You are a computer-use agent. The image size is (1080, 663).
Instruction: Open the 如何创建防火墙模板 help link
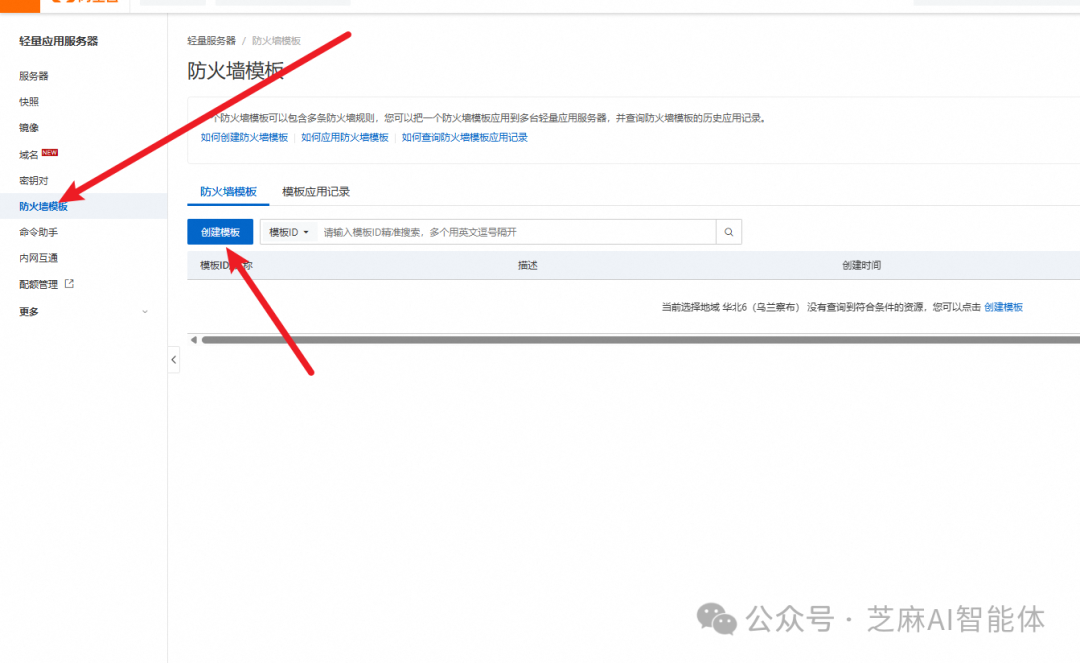click(x=244, y=138)
